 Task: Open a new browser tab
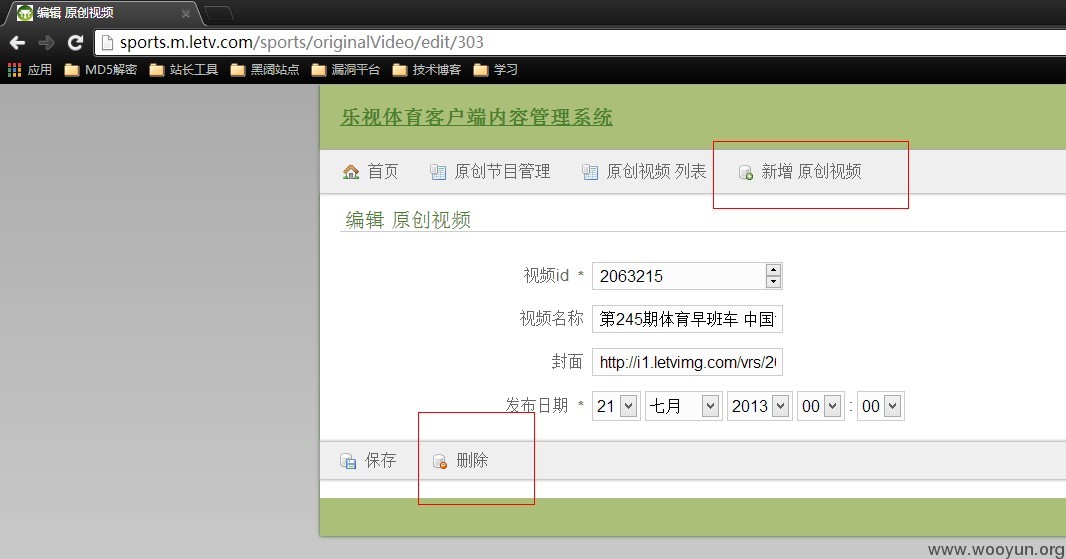[218, 13]
